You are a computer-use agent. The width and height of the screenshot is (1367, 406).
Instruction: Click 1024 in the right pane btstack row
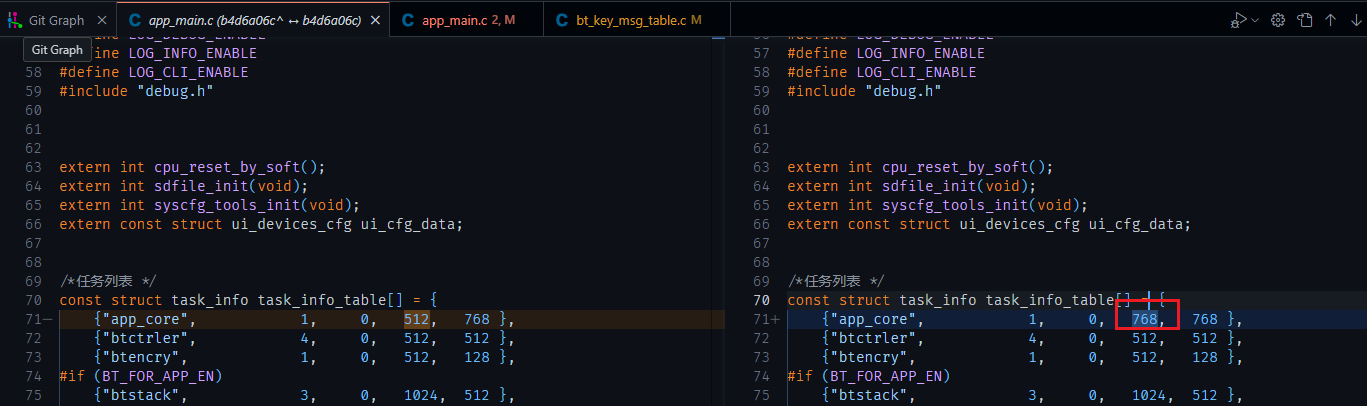[1149, 396]
